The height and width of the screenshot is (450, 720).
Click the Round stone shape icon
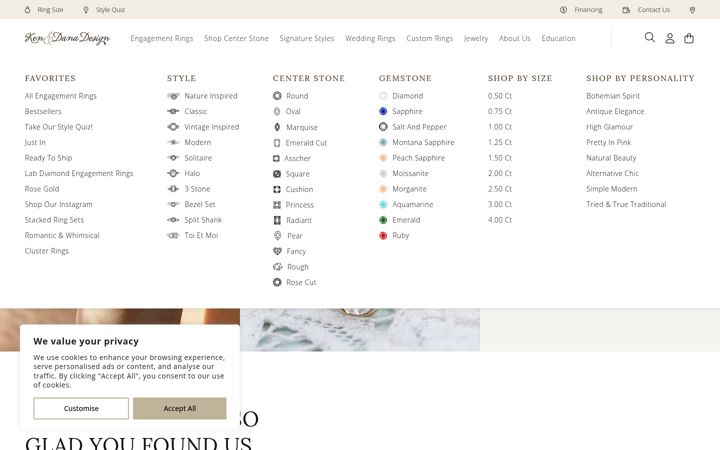click(277, 96)
